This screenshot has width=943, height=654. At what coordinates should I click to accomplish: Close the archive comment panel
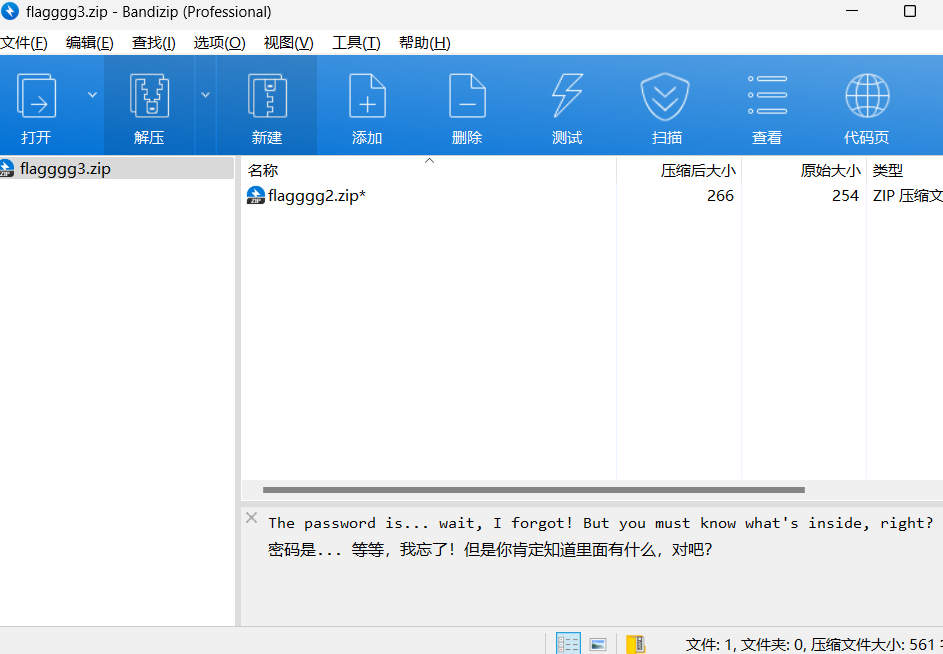252,518
